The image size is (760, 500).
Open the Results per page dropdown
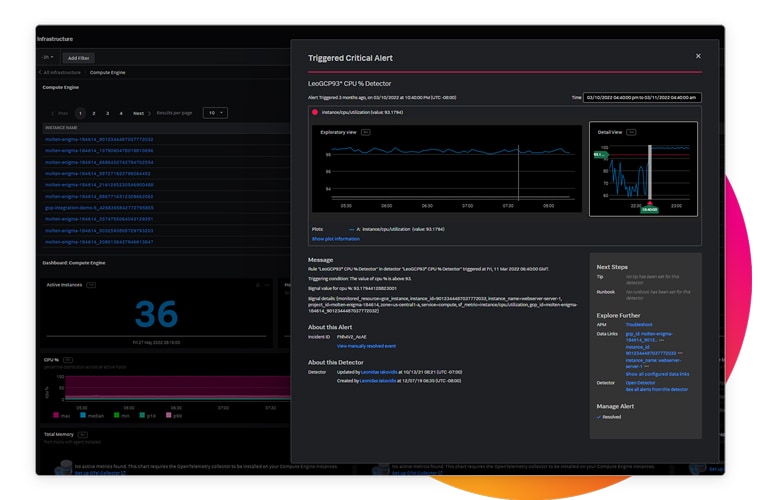pos(215,113)
